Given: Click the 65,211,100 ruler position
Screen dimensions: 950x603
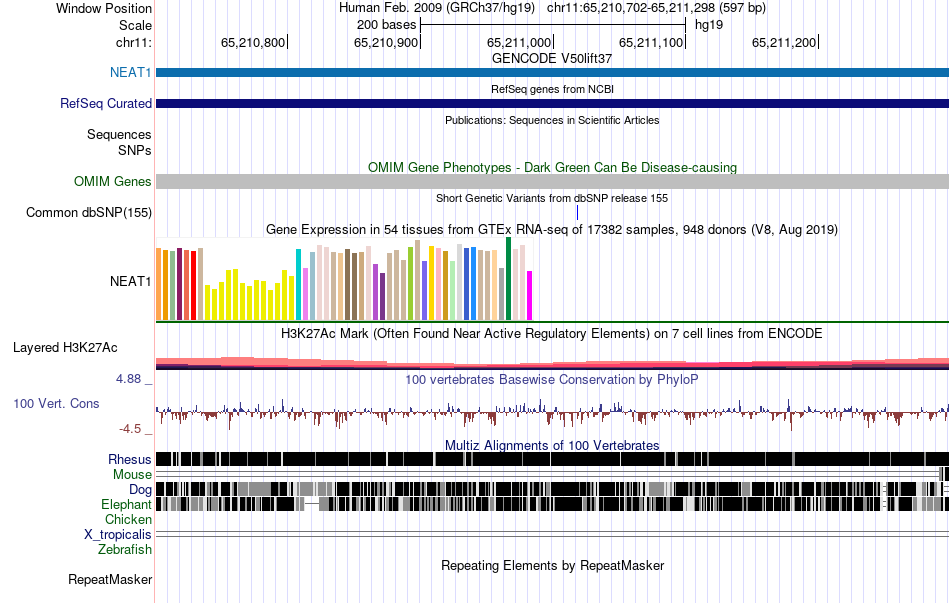Looking at the screenshot, I should [x=652, y=42].
